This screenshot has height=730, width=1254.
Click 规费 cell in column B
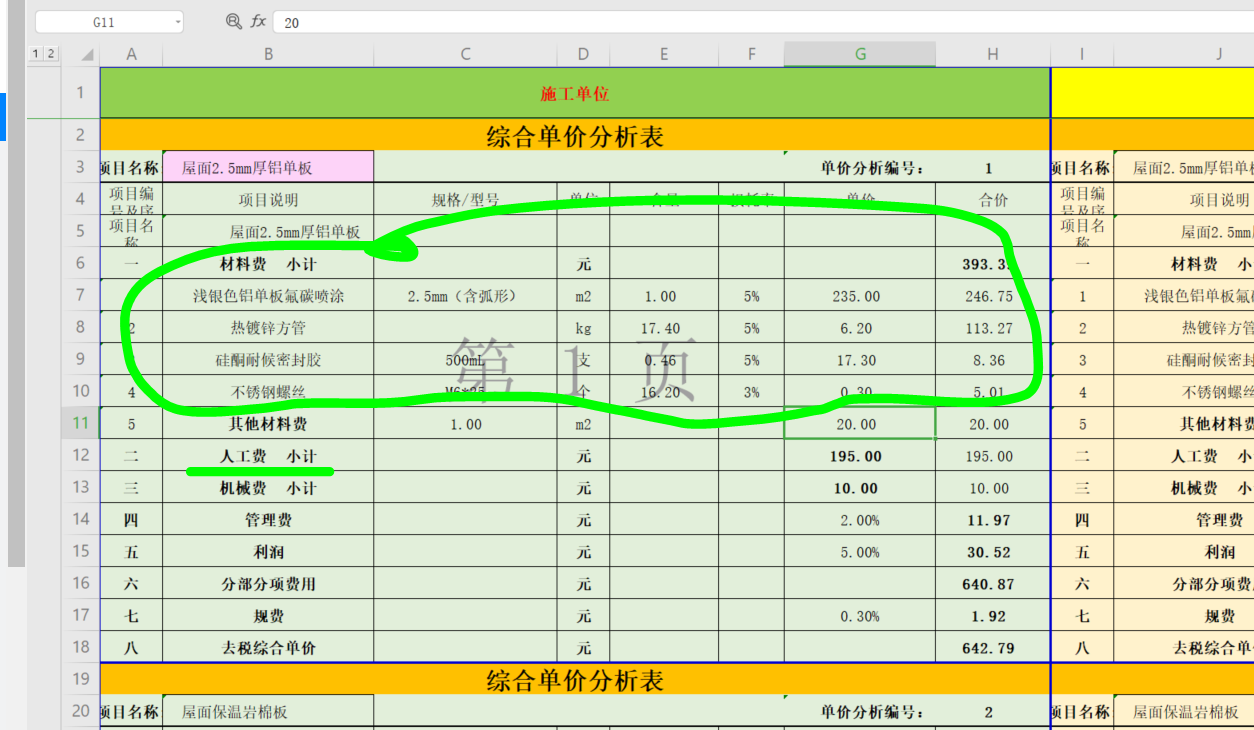pyautogui.click(x=268, y=616)
